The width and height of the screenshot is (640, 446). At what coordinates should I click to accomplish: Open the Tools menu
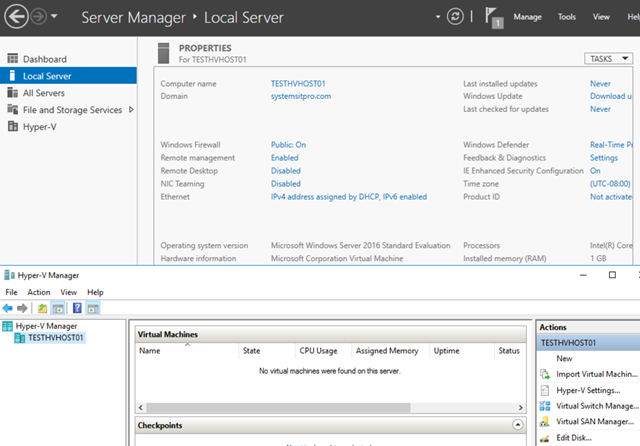(567, 17)
